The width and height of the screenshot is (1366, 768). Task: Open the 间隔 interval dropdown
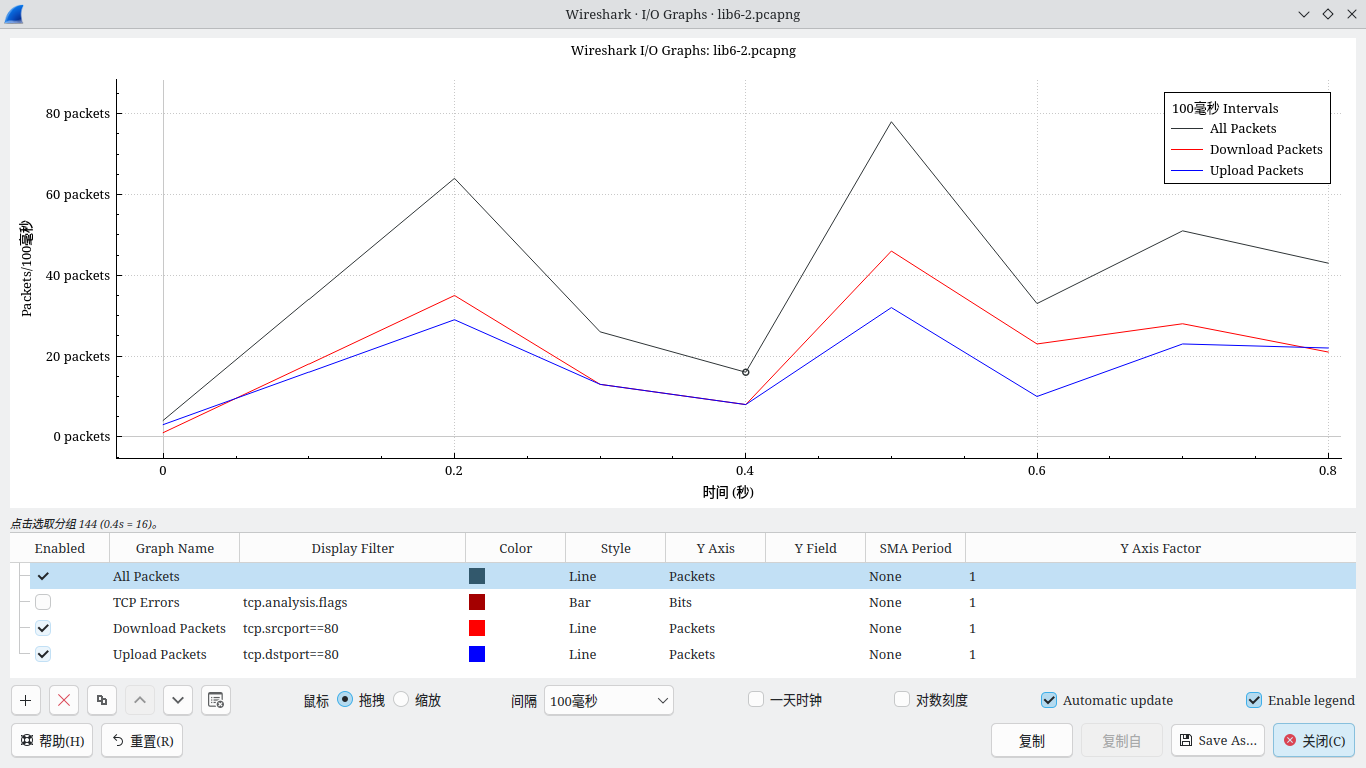[608, 701]
